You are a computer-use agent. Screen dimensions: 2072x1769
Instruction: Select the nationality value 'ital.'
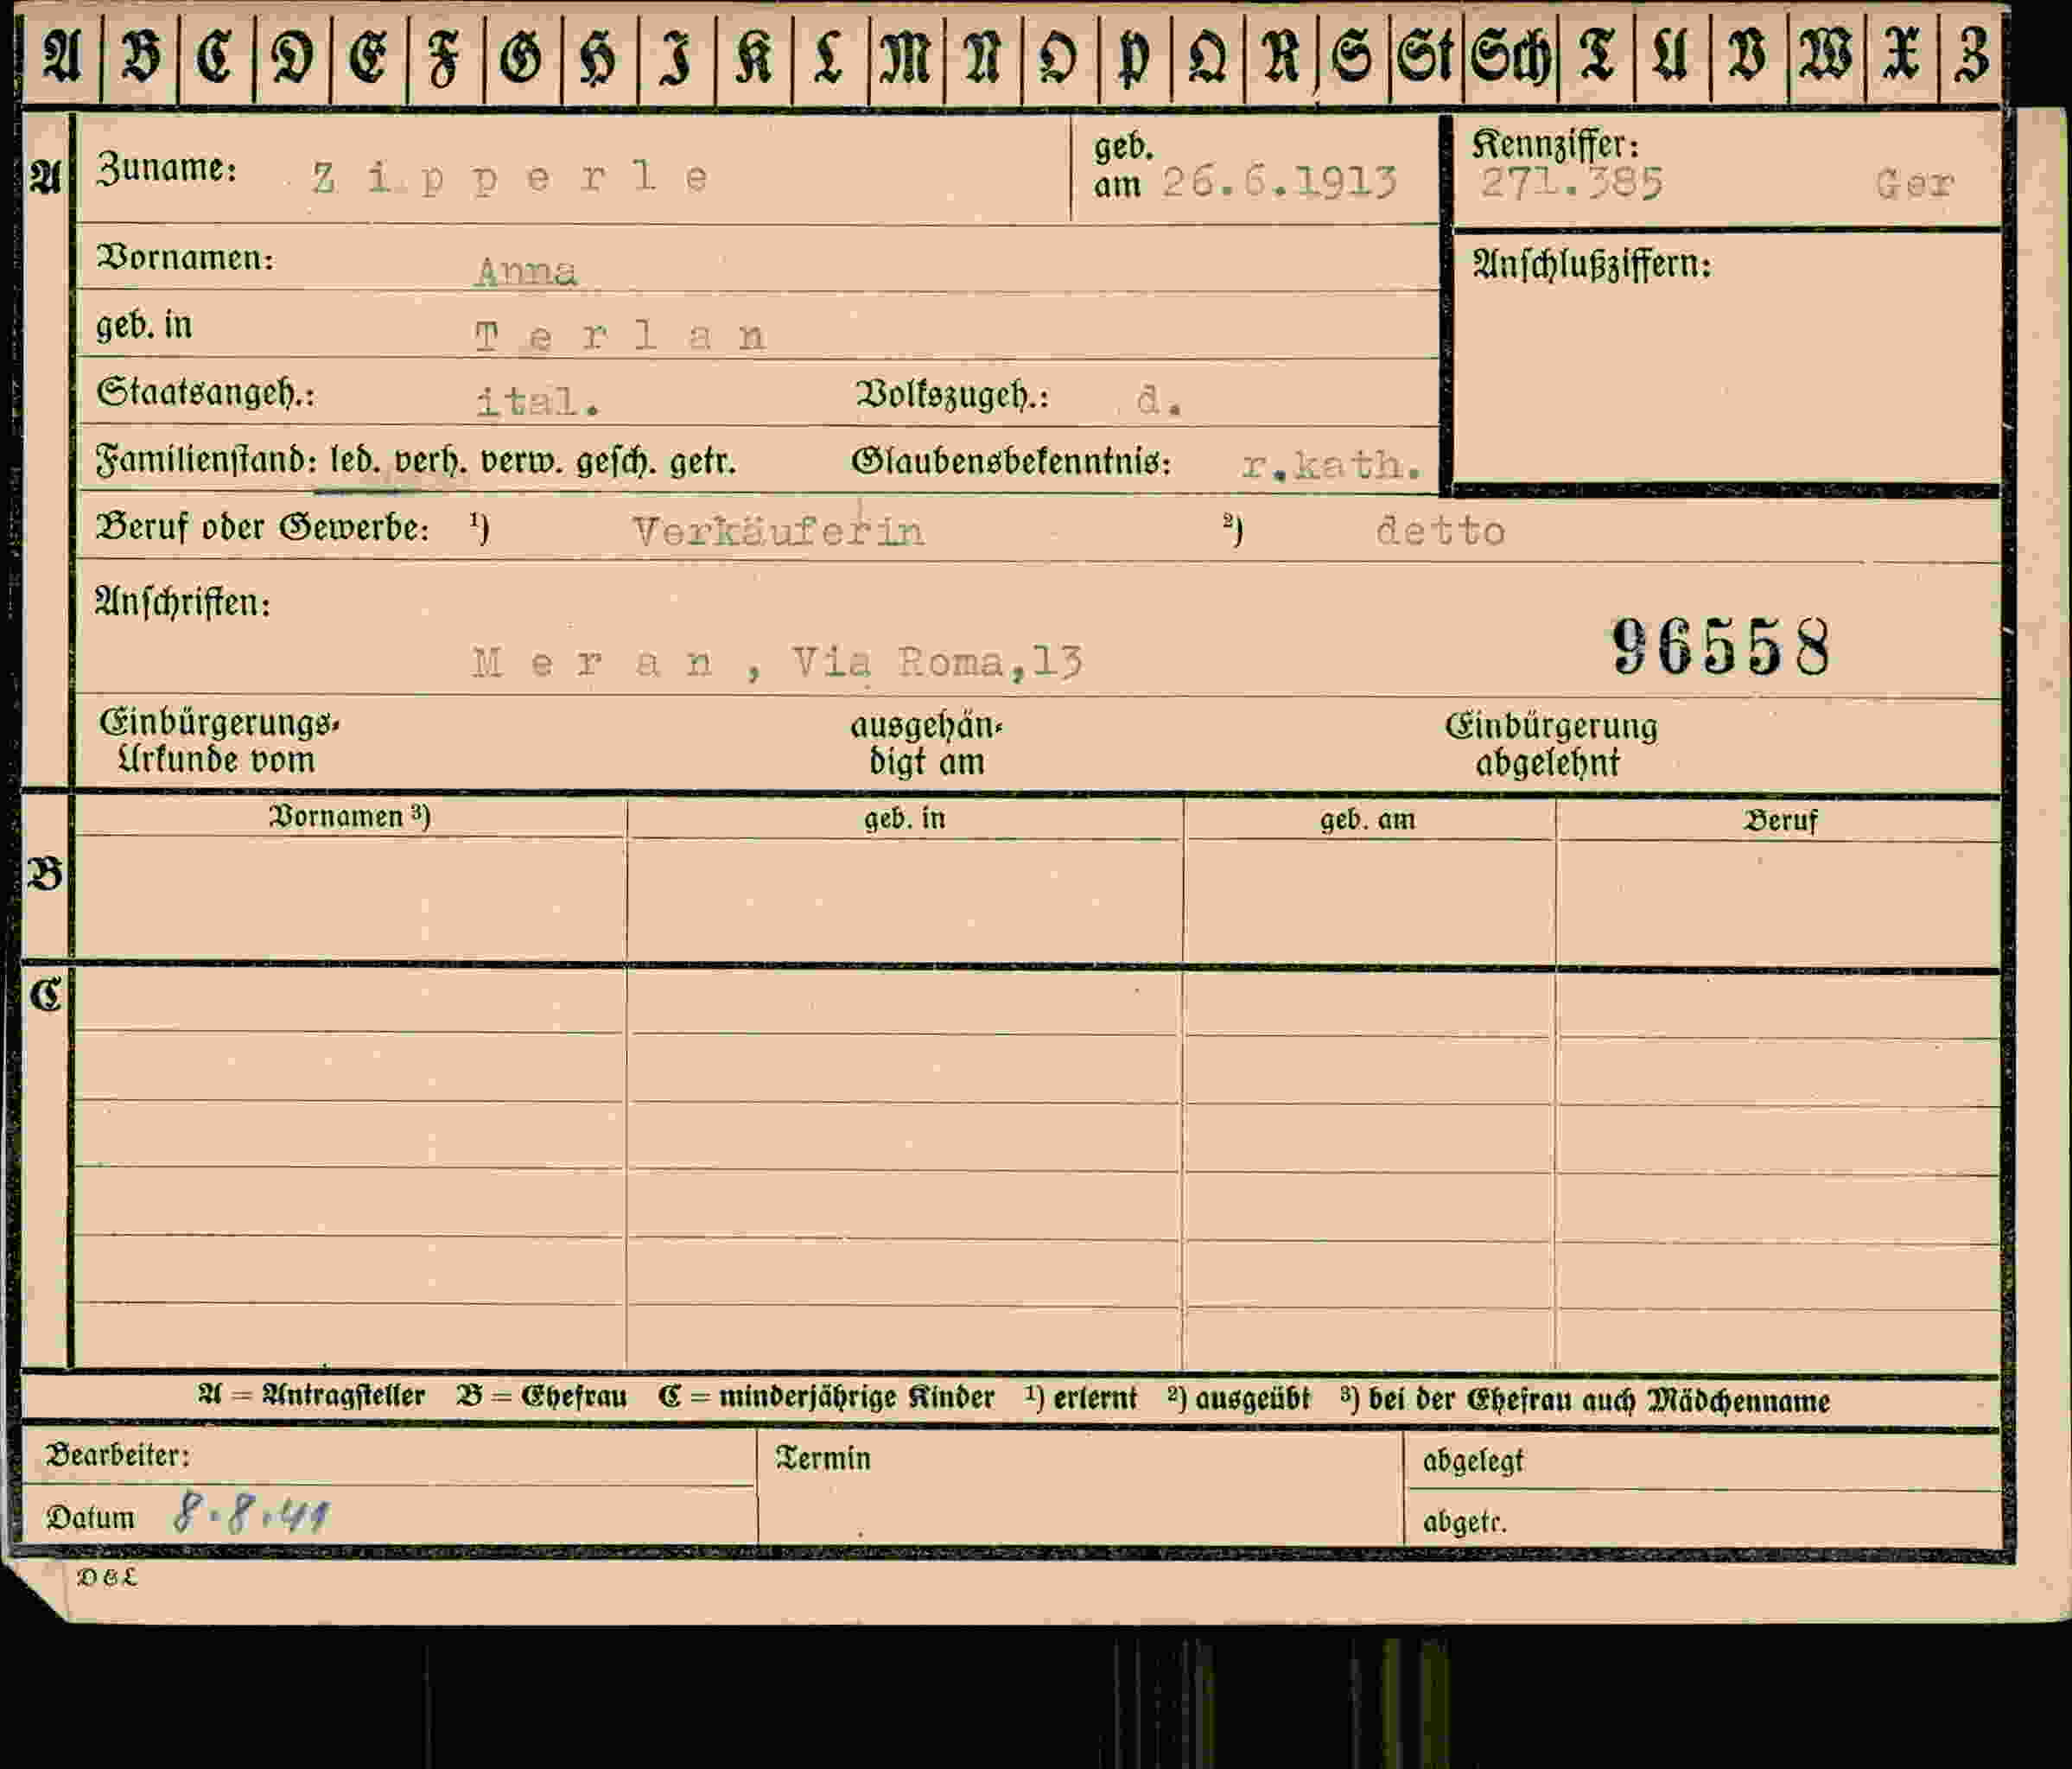coord(538,402)
